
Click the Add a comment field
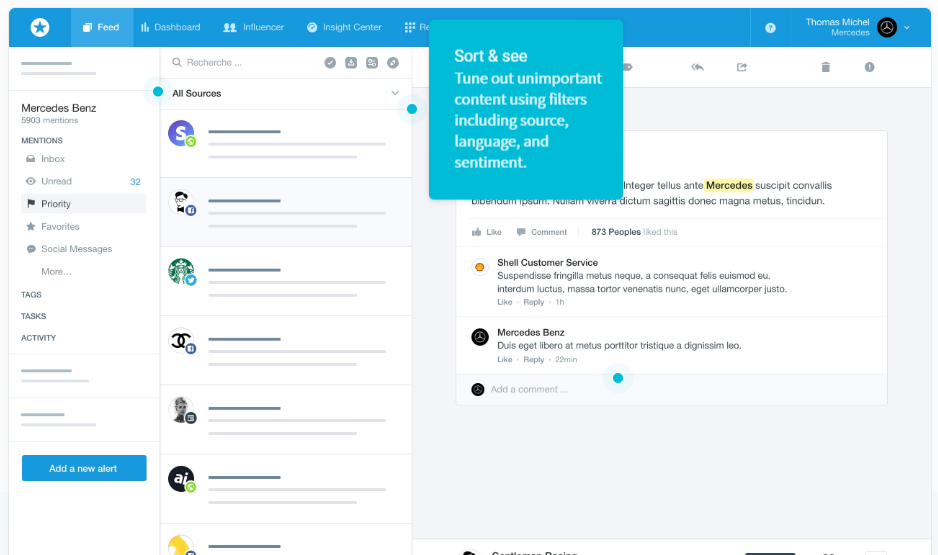(x=671, y=389)
